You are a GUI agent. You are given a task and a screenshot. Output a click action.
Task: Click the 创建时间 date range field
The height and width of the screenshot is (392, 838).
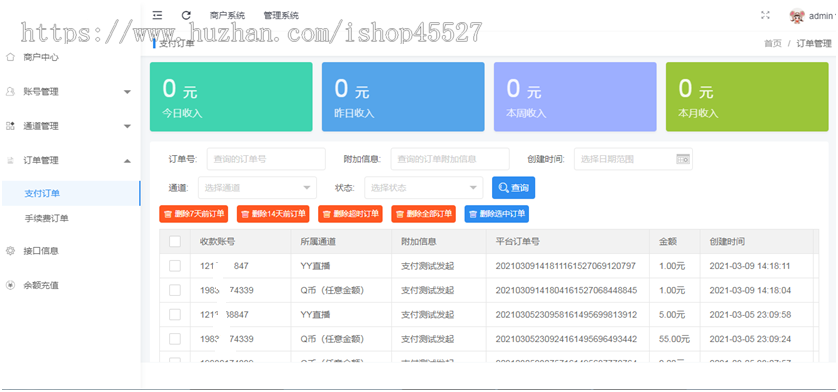[633, 159]
